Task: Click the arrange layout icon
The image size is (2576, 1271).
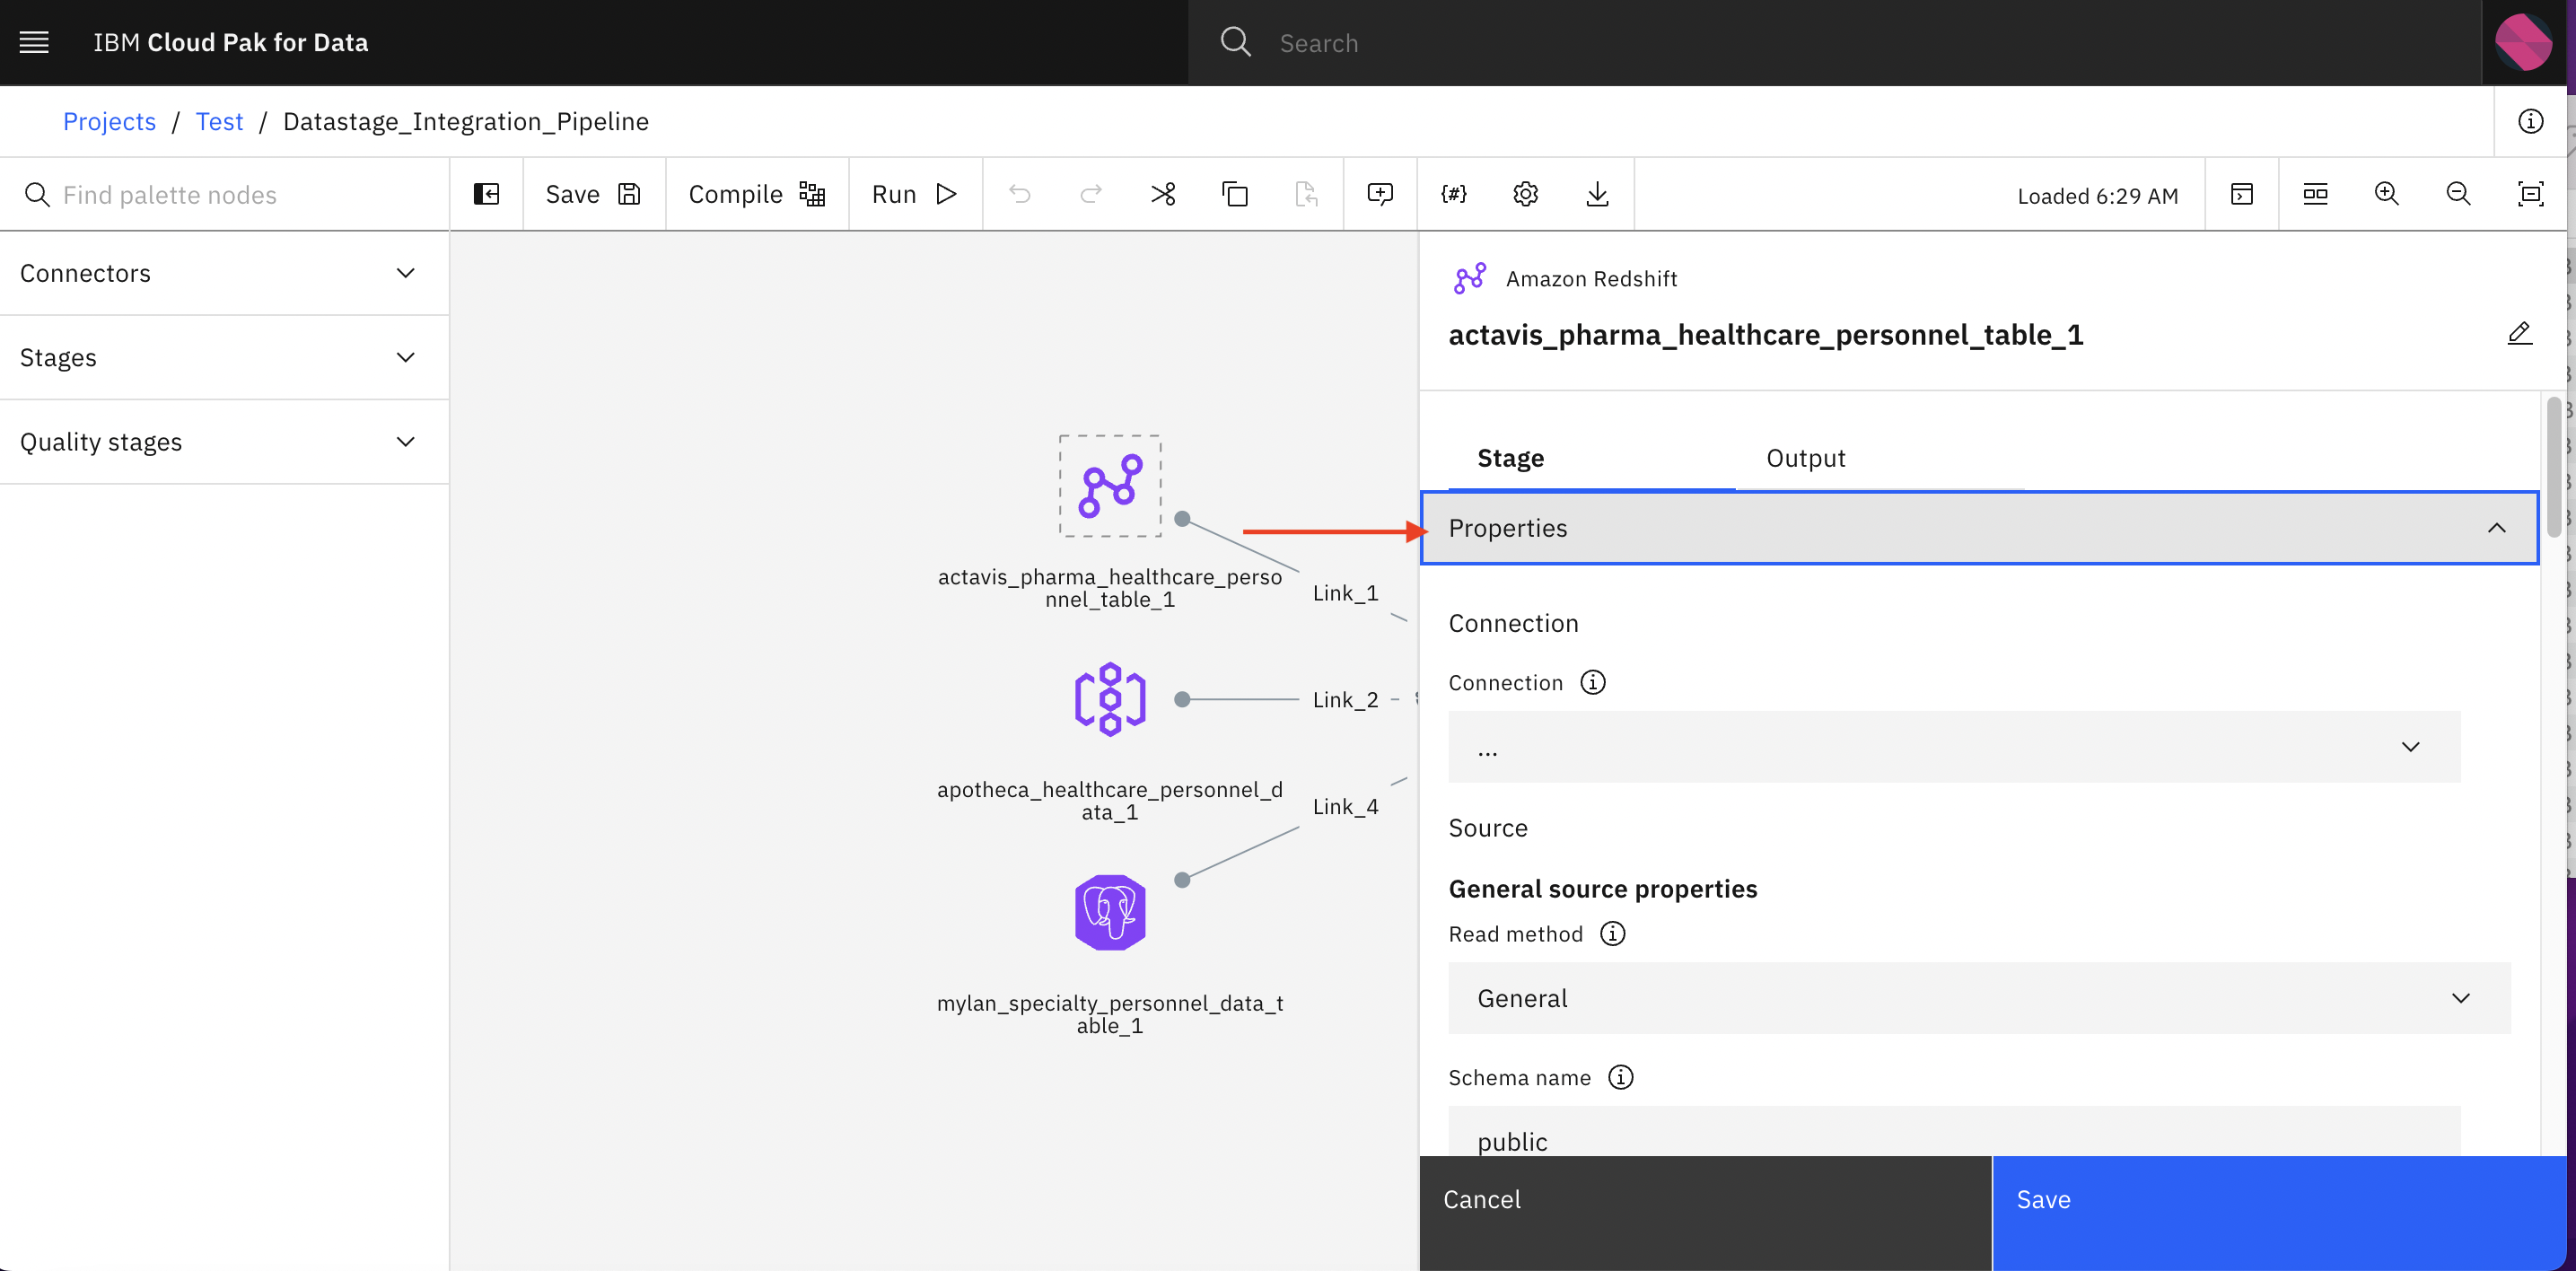Action: pyautogui.click(x=2315, y=194)
